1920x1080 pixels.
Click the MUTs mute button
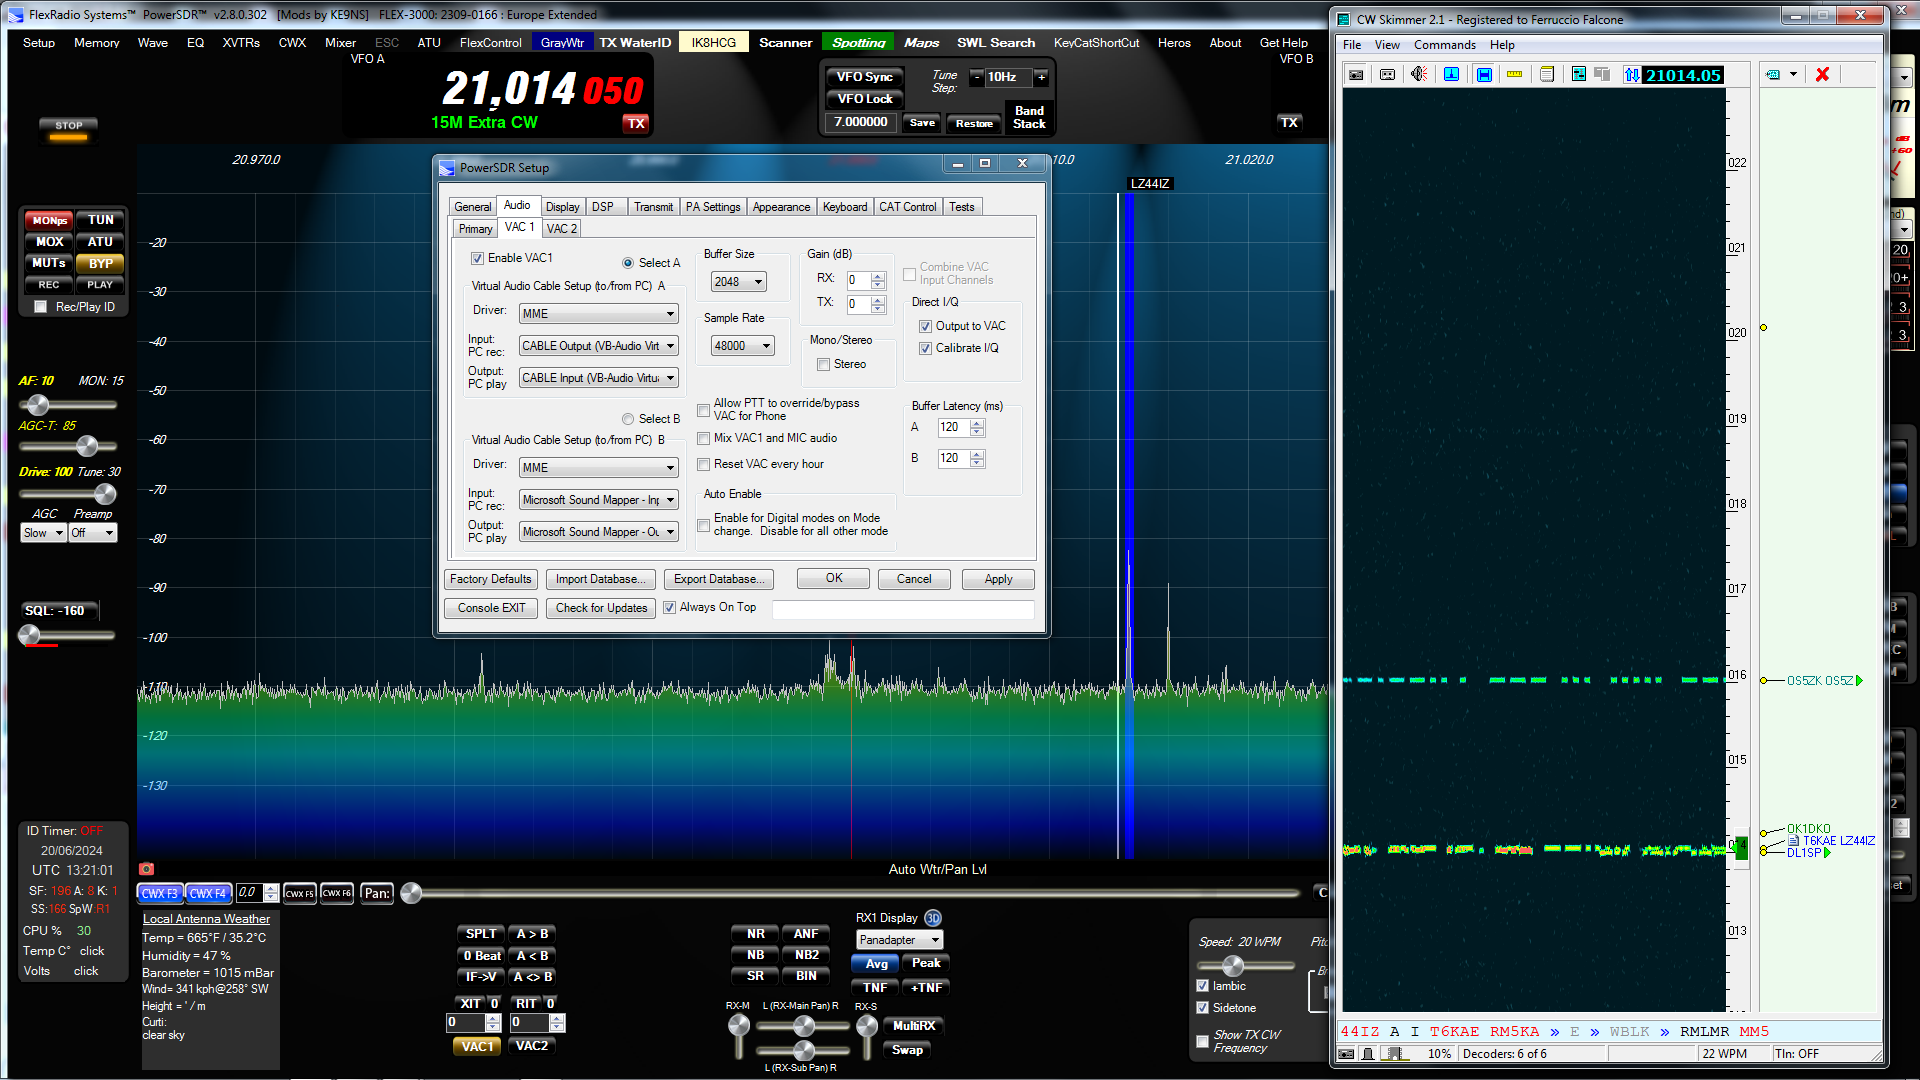click(49, 264)
